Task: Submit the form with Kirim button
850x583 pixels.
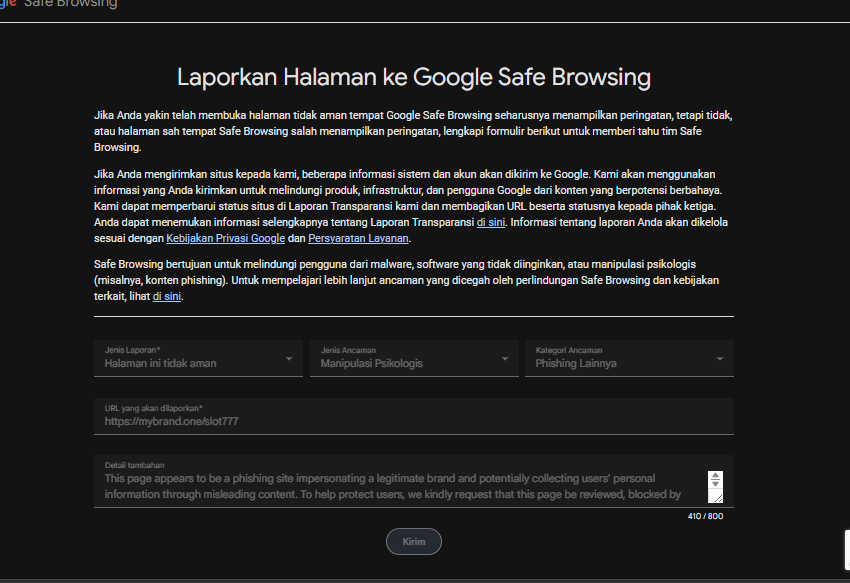Action: pos(414,541)
